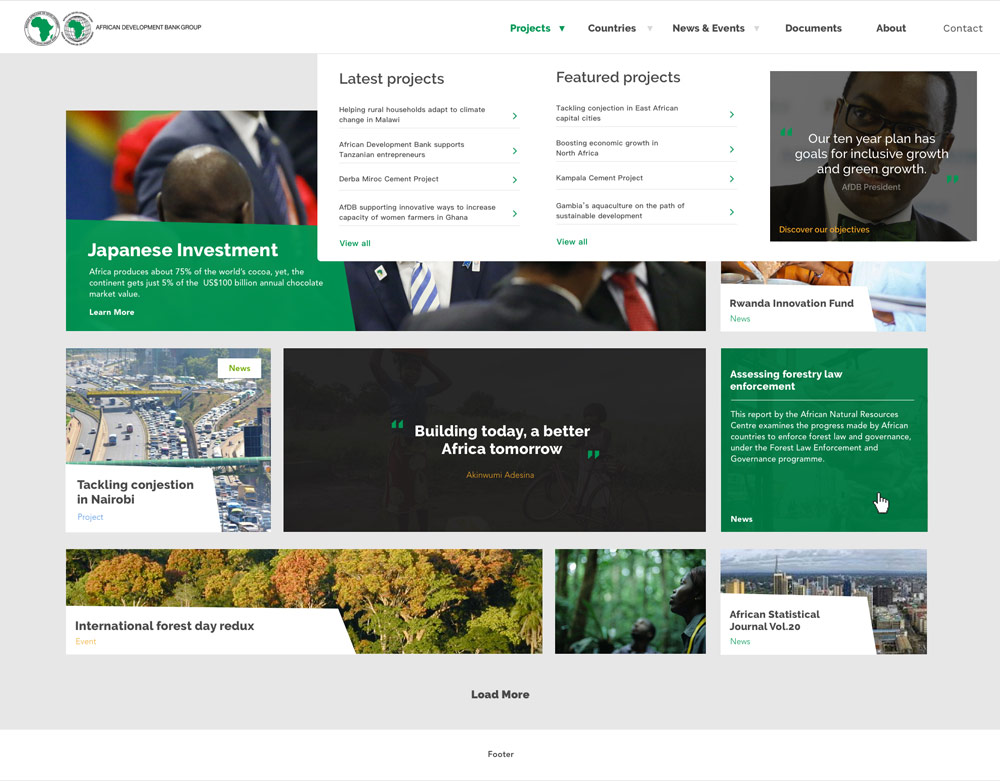1000x781 pixels.
Task: Click arrow icon next to Tanzanian entrepreneurs project
Action: pyautogui.click(x=515, y=151)
